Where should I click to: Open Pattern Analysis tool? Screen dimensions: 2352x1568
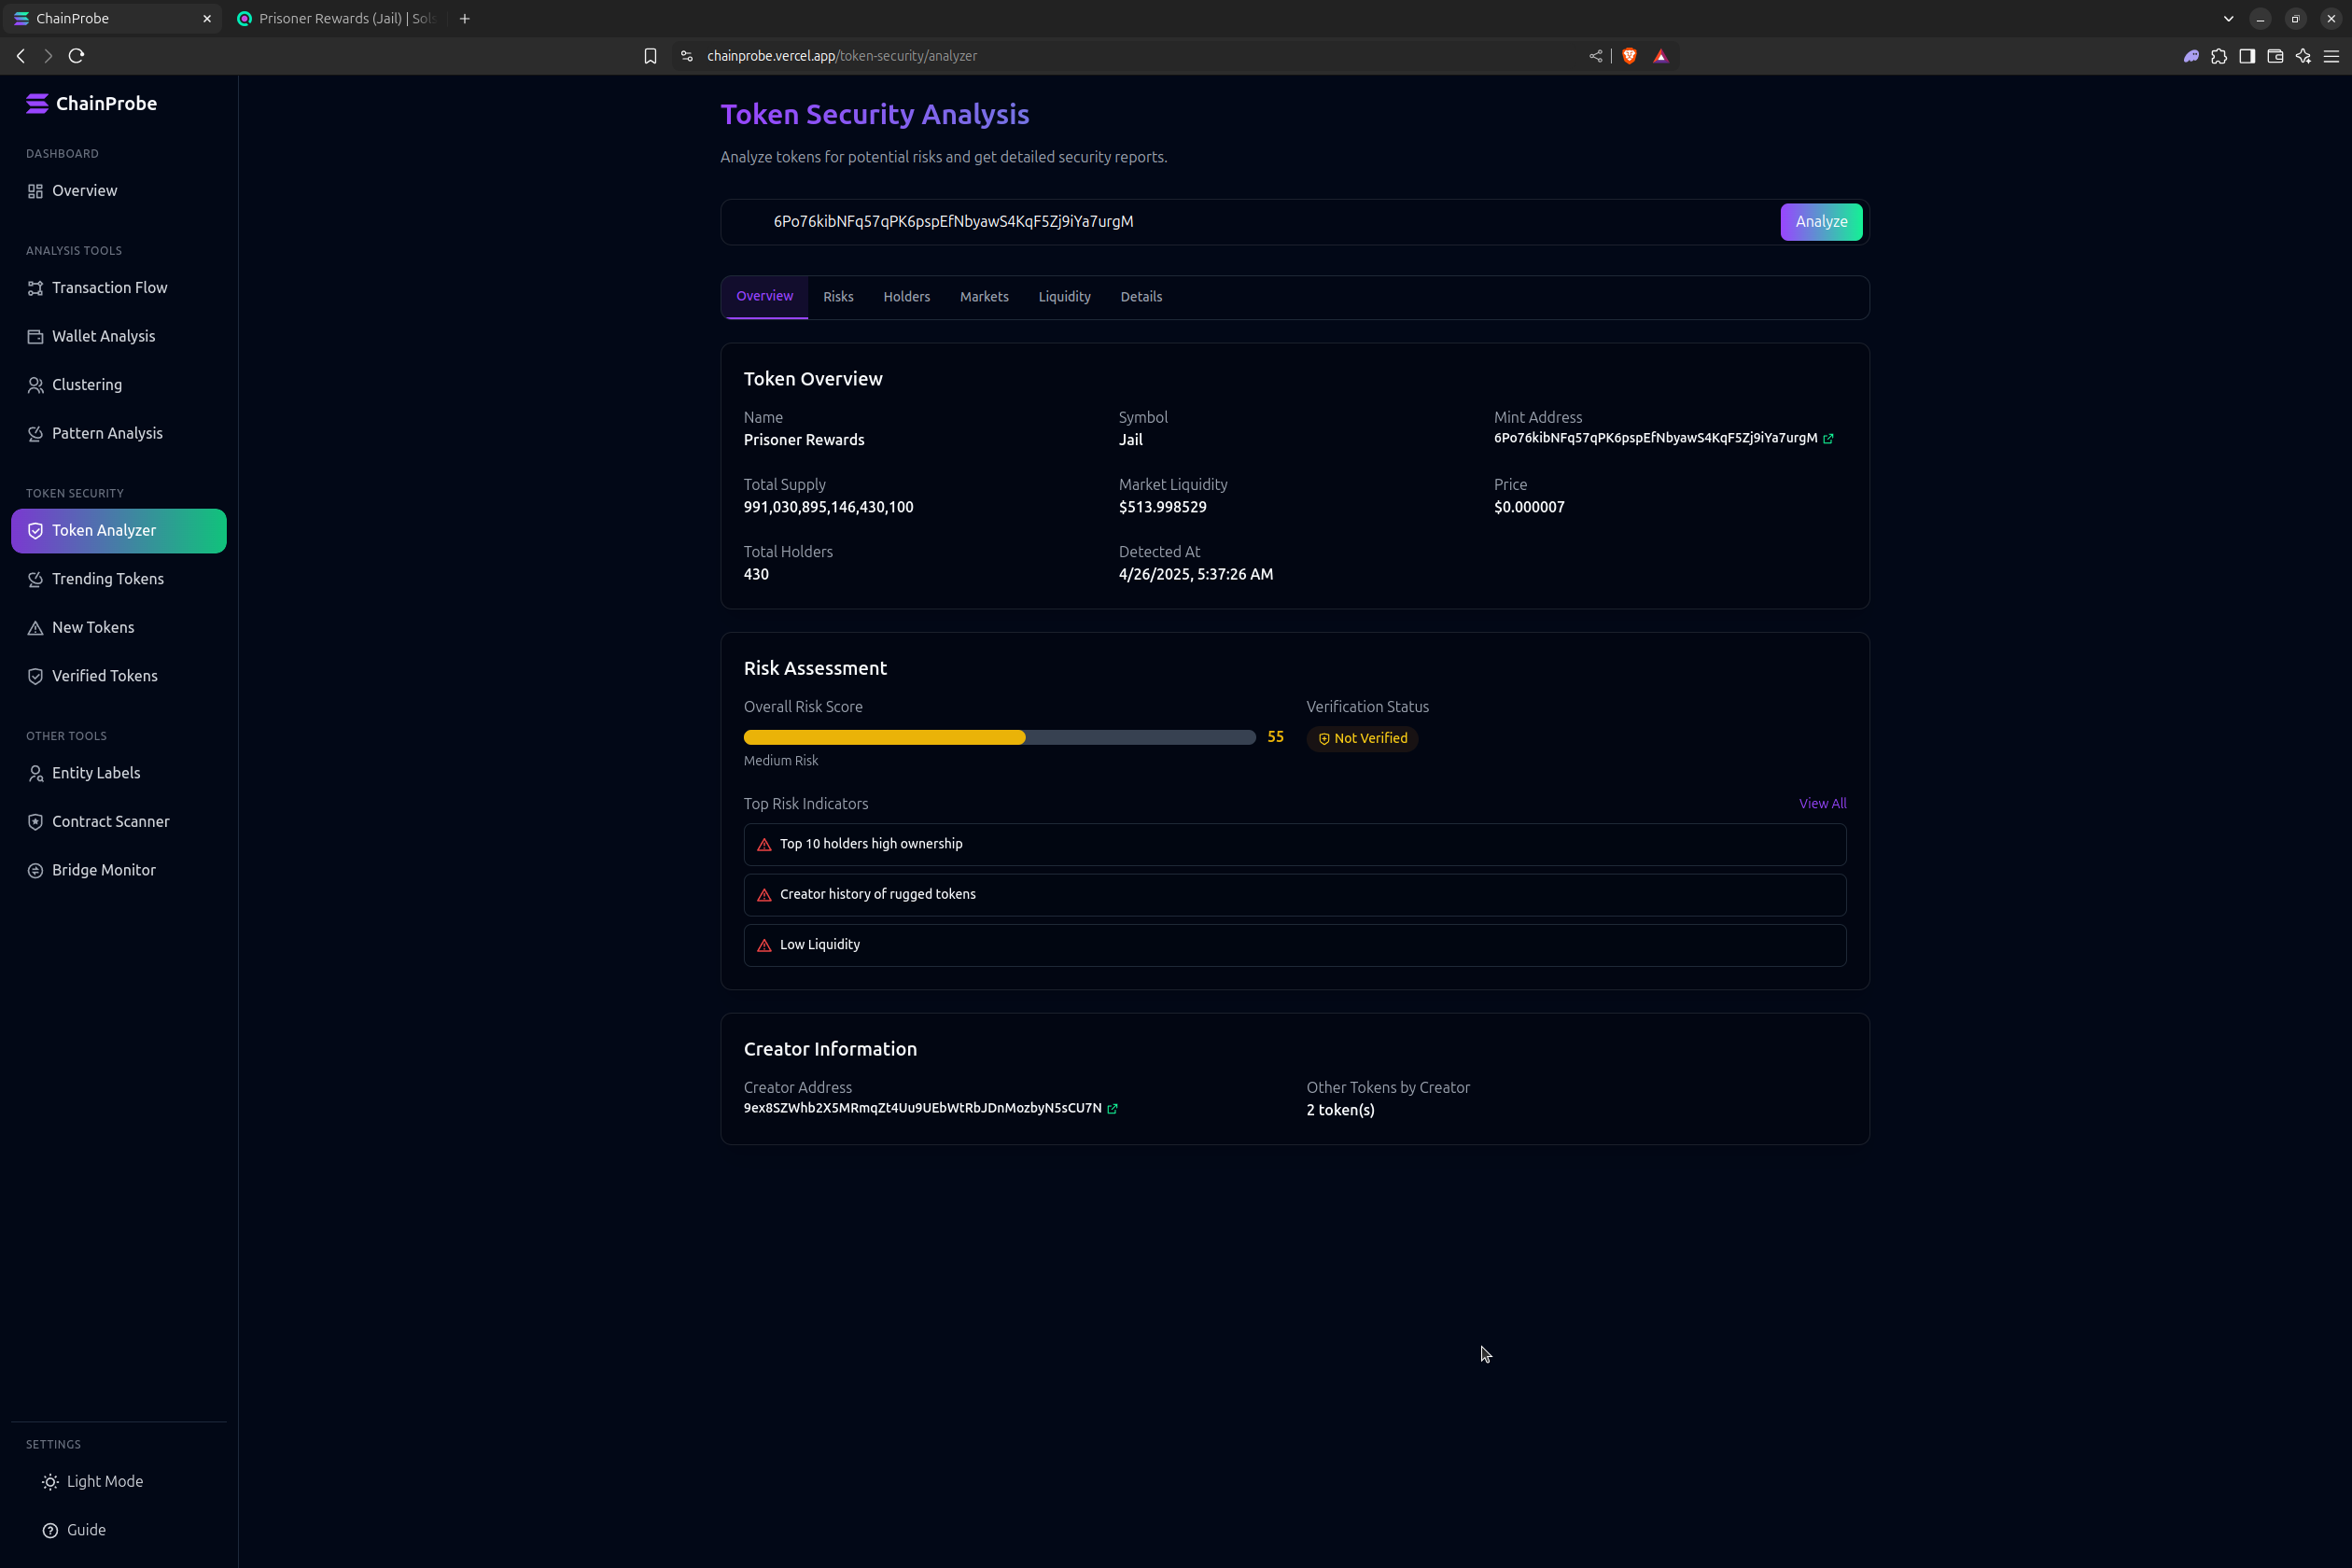click(x=118, y=433)
